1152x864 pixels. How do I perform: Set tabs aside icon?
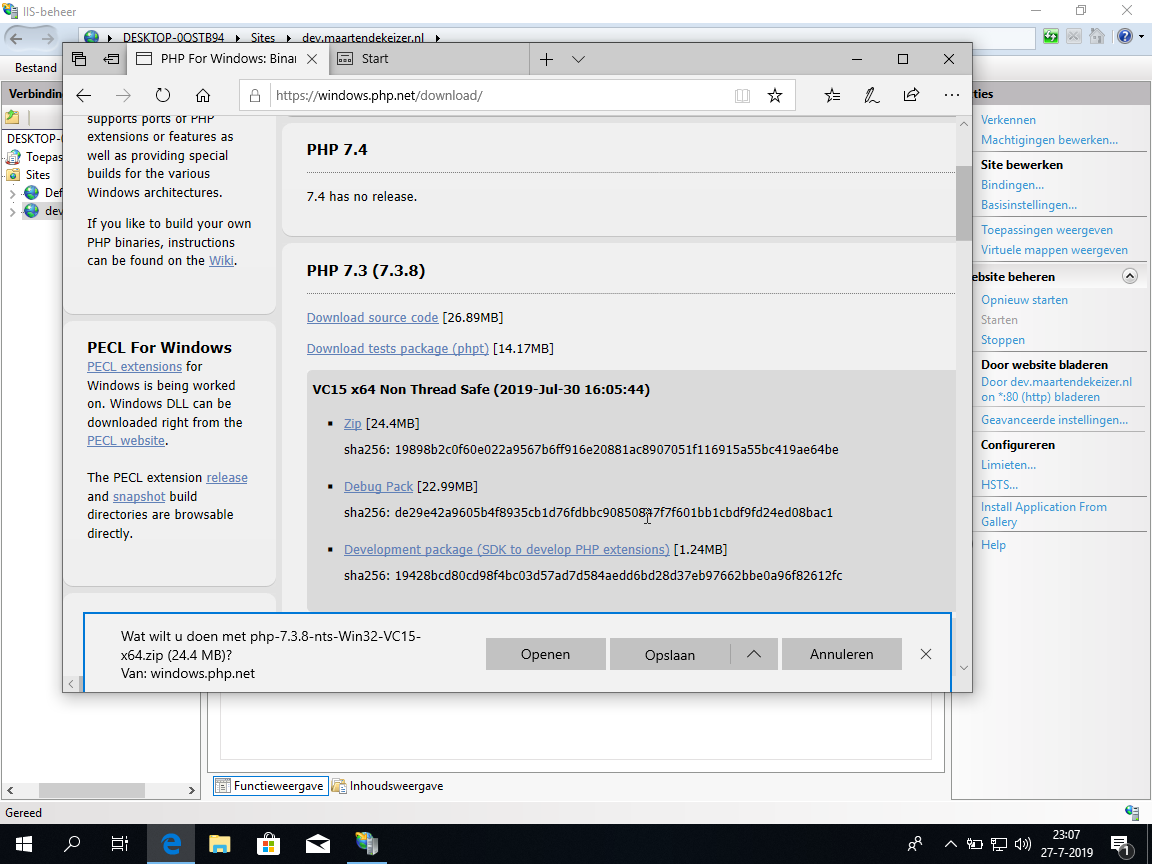click(111, 60)
